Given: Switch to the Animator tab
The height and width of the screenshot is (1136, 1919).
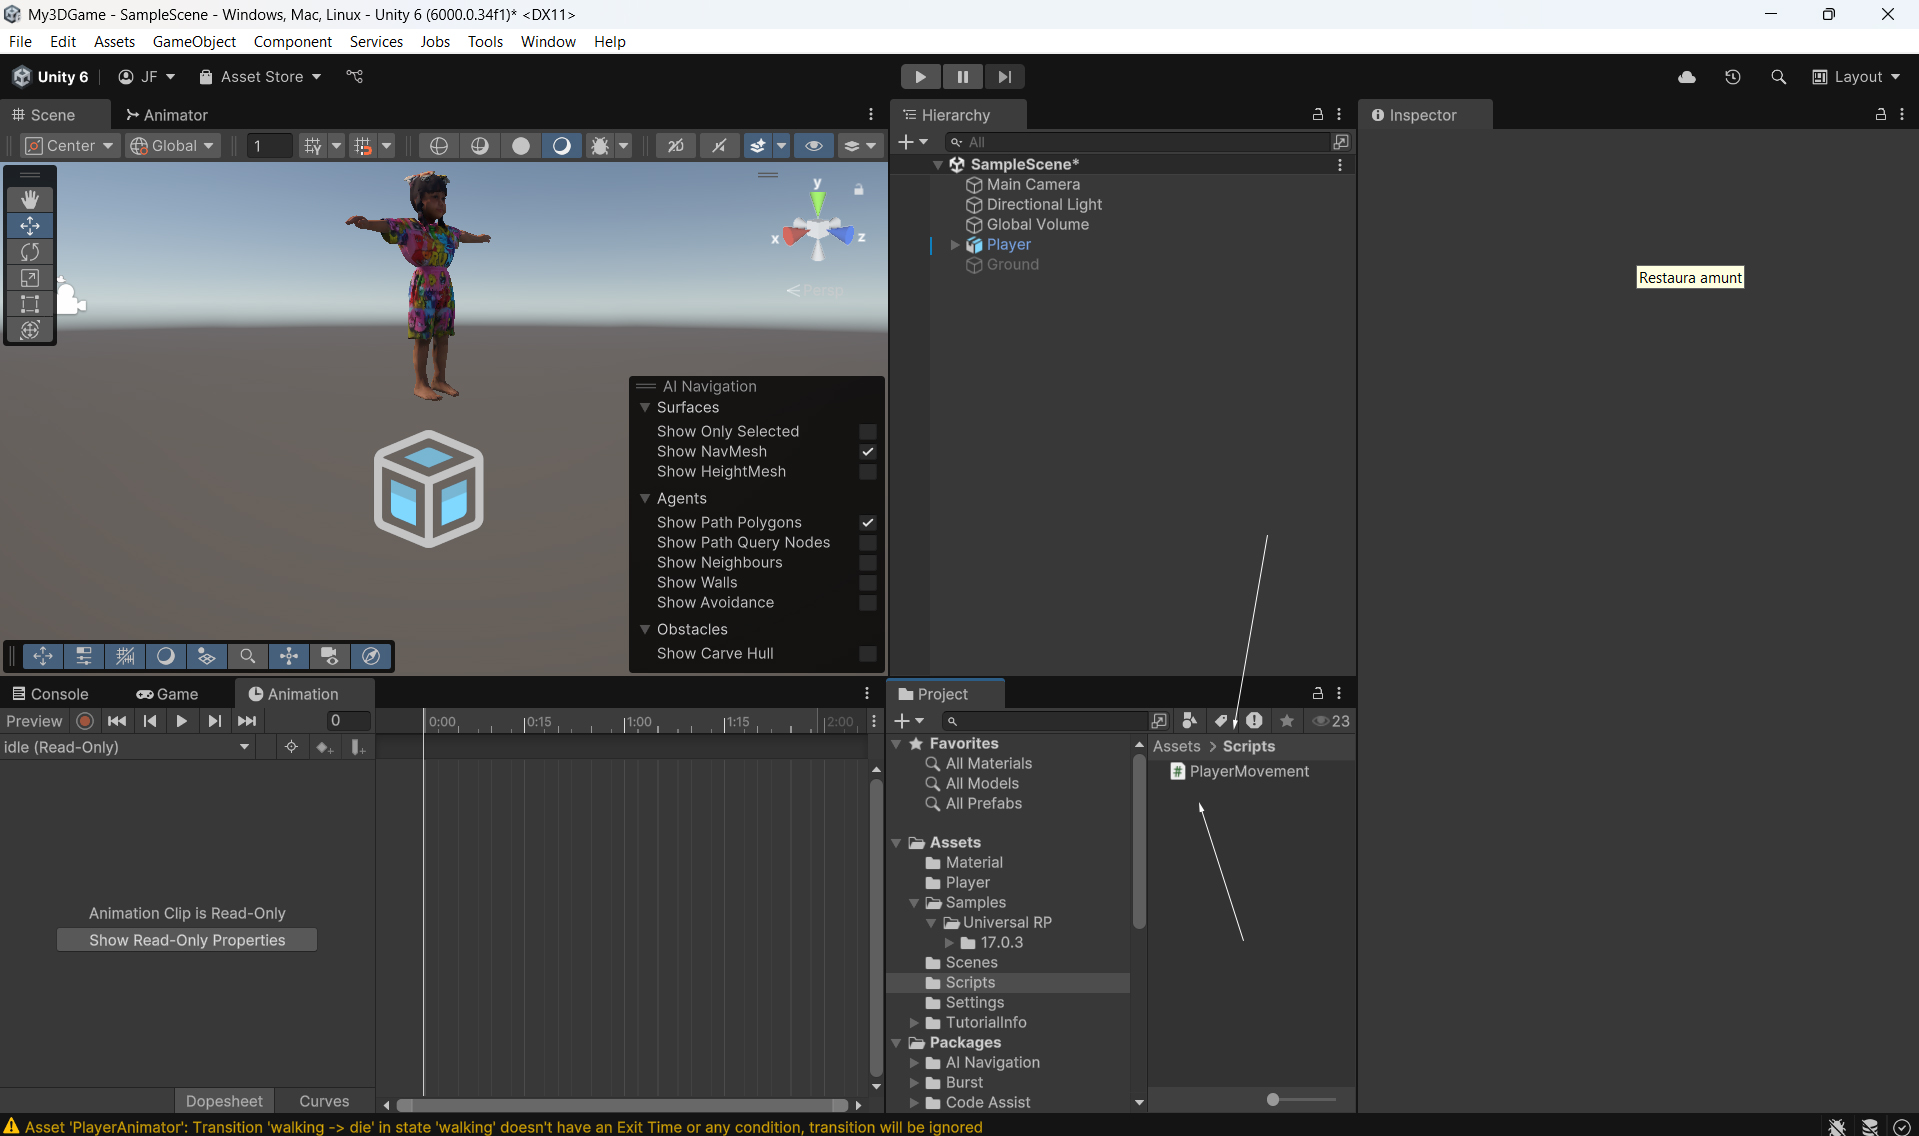Looking at the screenshot, I should [x=166, y=115].
